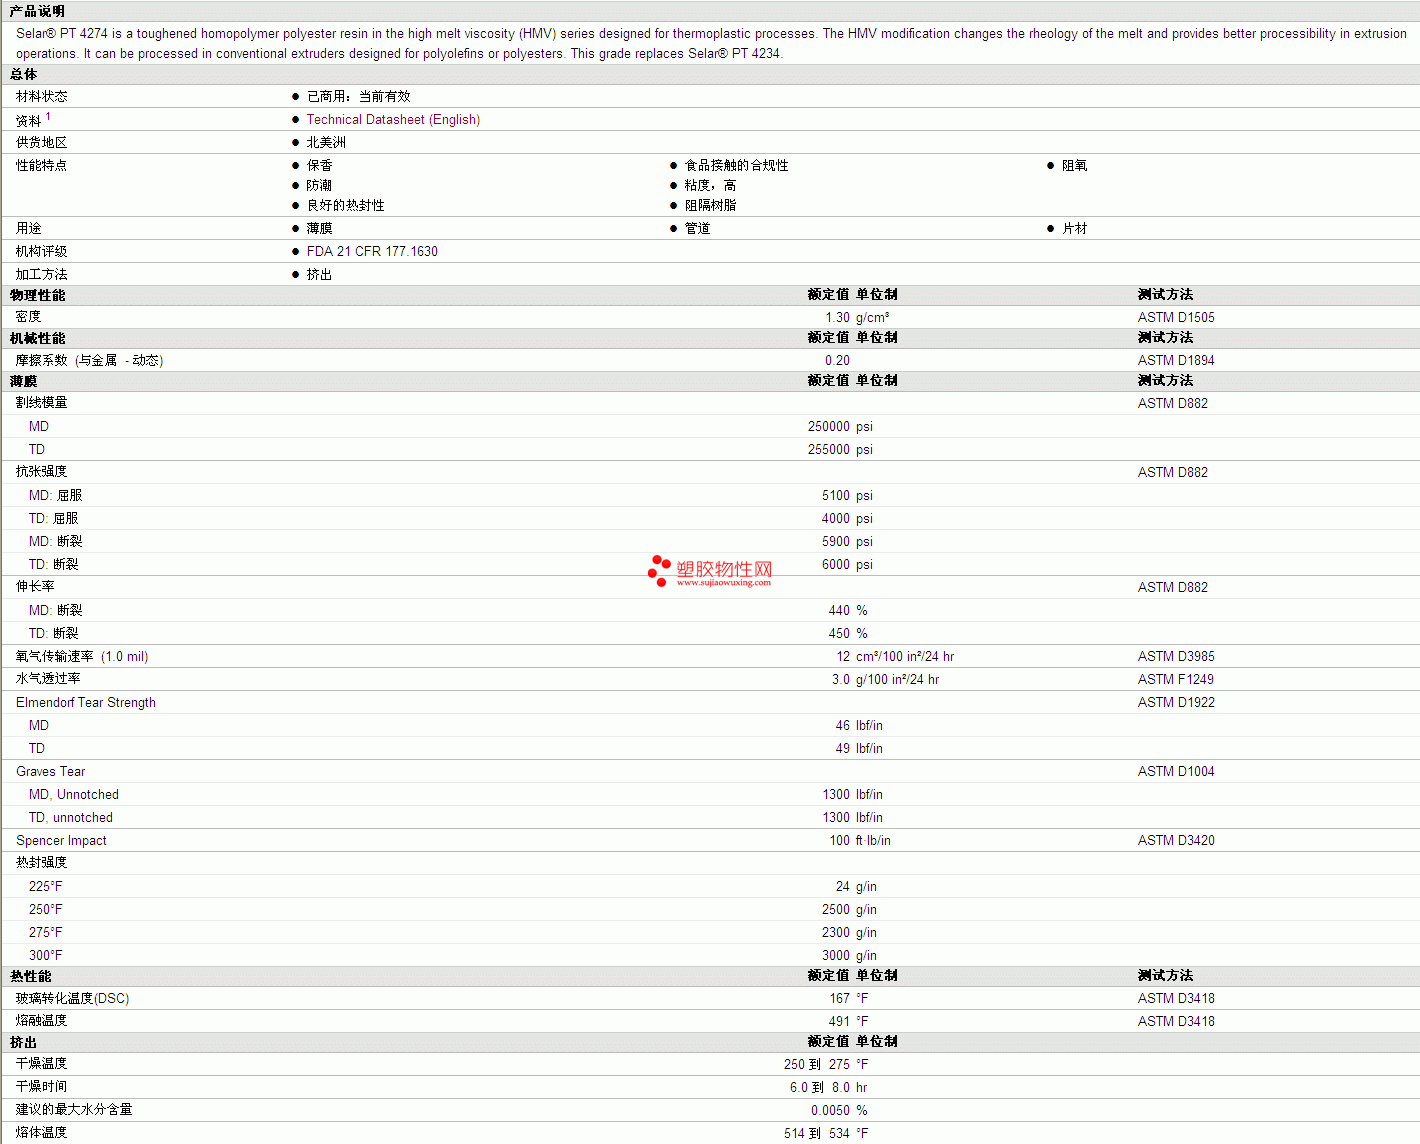Viewport: 1420px width, 1144px height.
Task: Open the Technical Datasheet (English) link
Action: pos(393,120)
